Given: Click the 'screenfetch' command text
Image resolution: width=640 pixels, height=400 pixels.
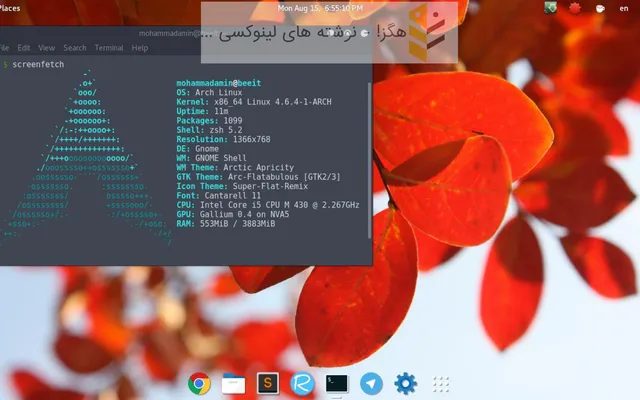Looking at the screenshot, I should click(x=38, y=64).
